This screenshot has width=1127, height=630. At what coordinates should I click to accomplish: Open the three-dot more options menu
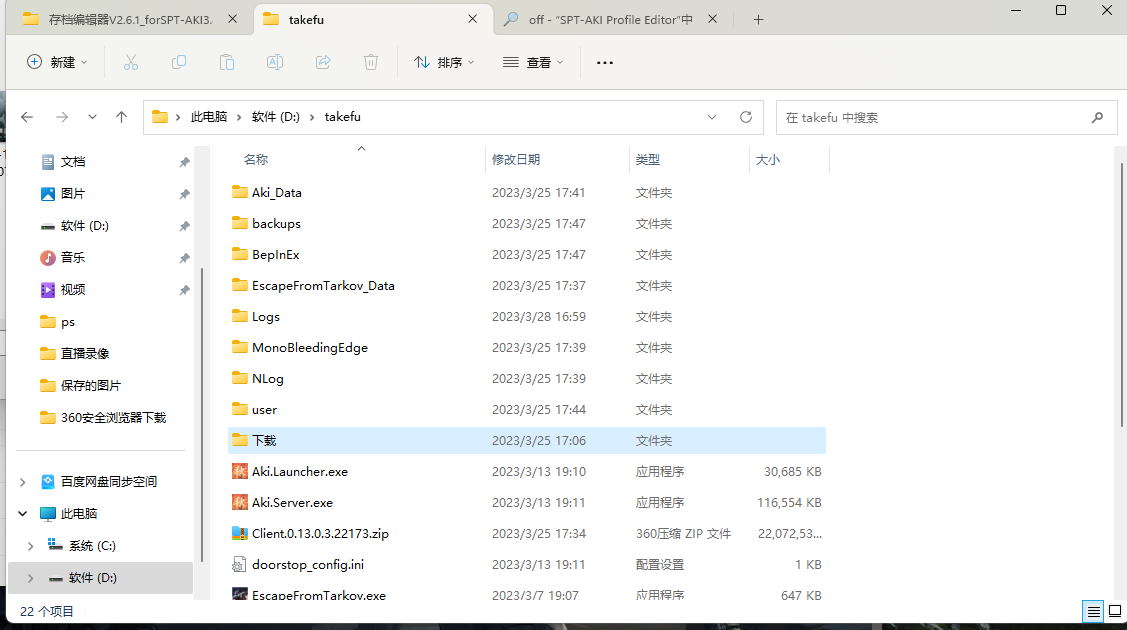604,62
